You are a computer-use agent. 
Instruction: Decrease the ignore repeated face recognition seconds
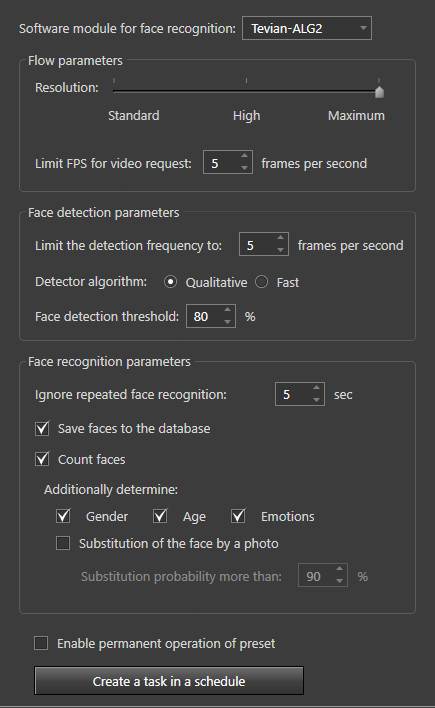pyautogui.click(x=316, y=400)
